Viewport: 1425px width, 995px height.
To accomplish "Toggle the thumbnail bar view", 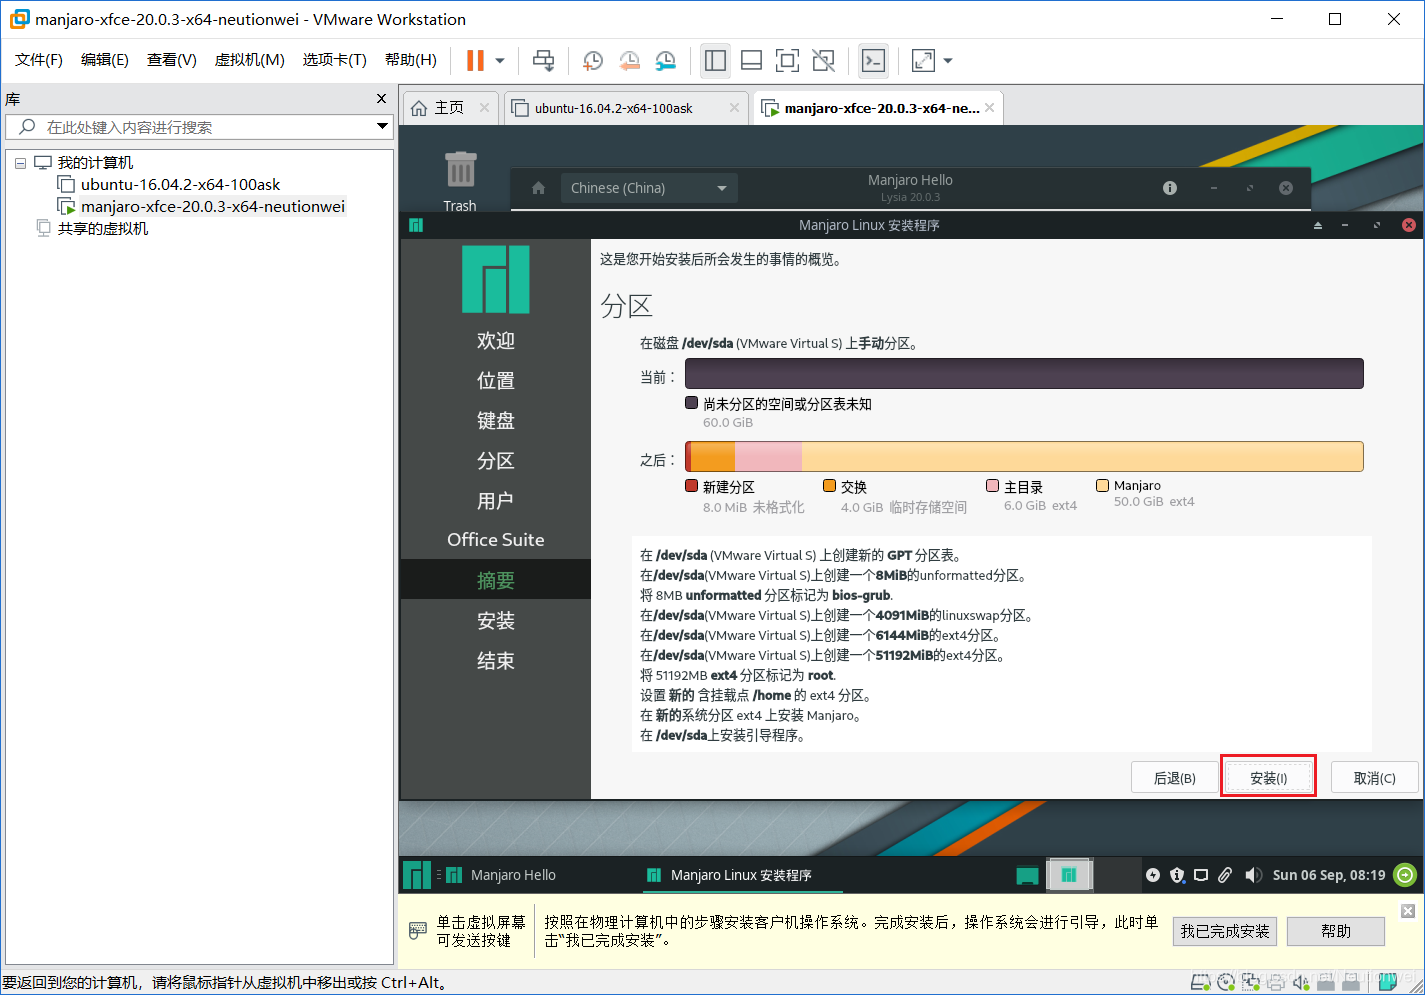I will (751, 61).
